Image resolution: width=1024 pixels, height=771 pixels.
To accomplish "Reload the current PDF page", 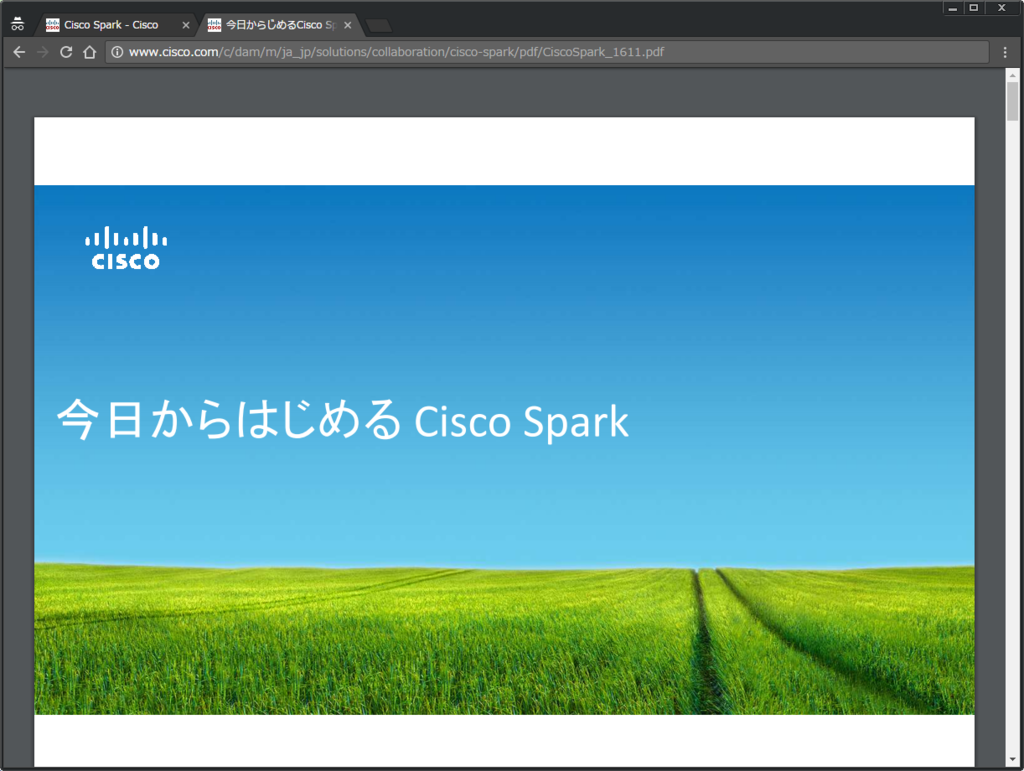I will point(66,52).
